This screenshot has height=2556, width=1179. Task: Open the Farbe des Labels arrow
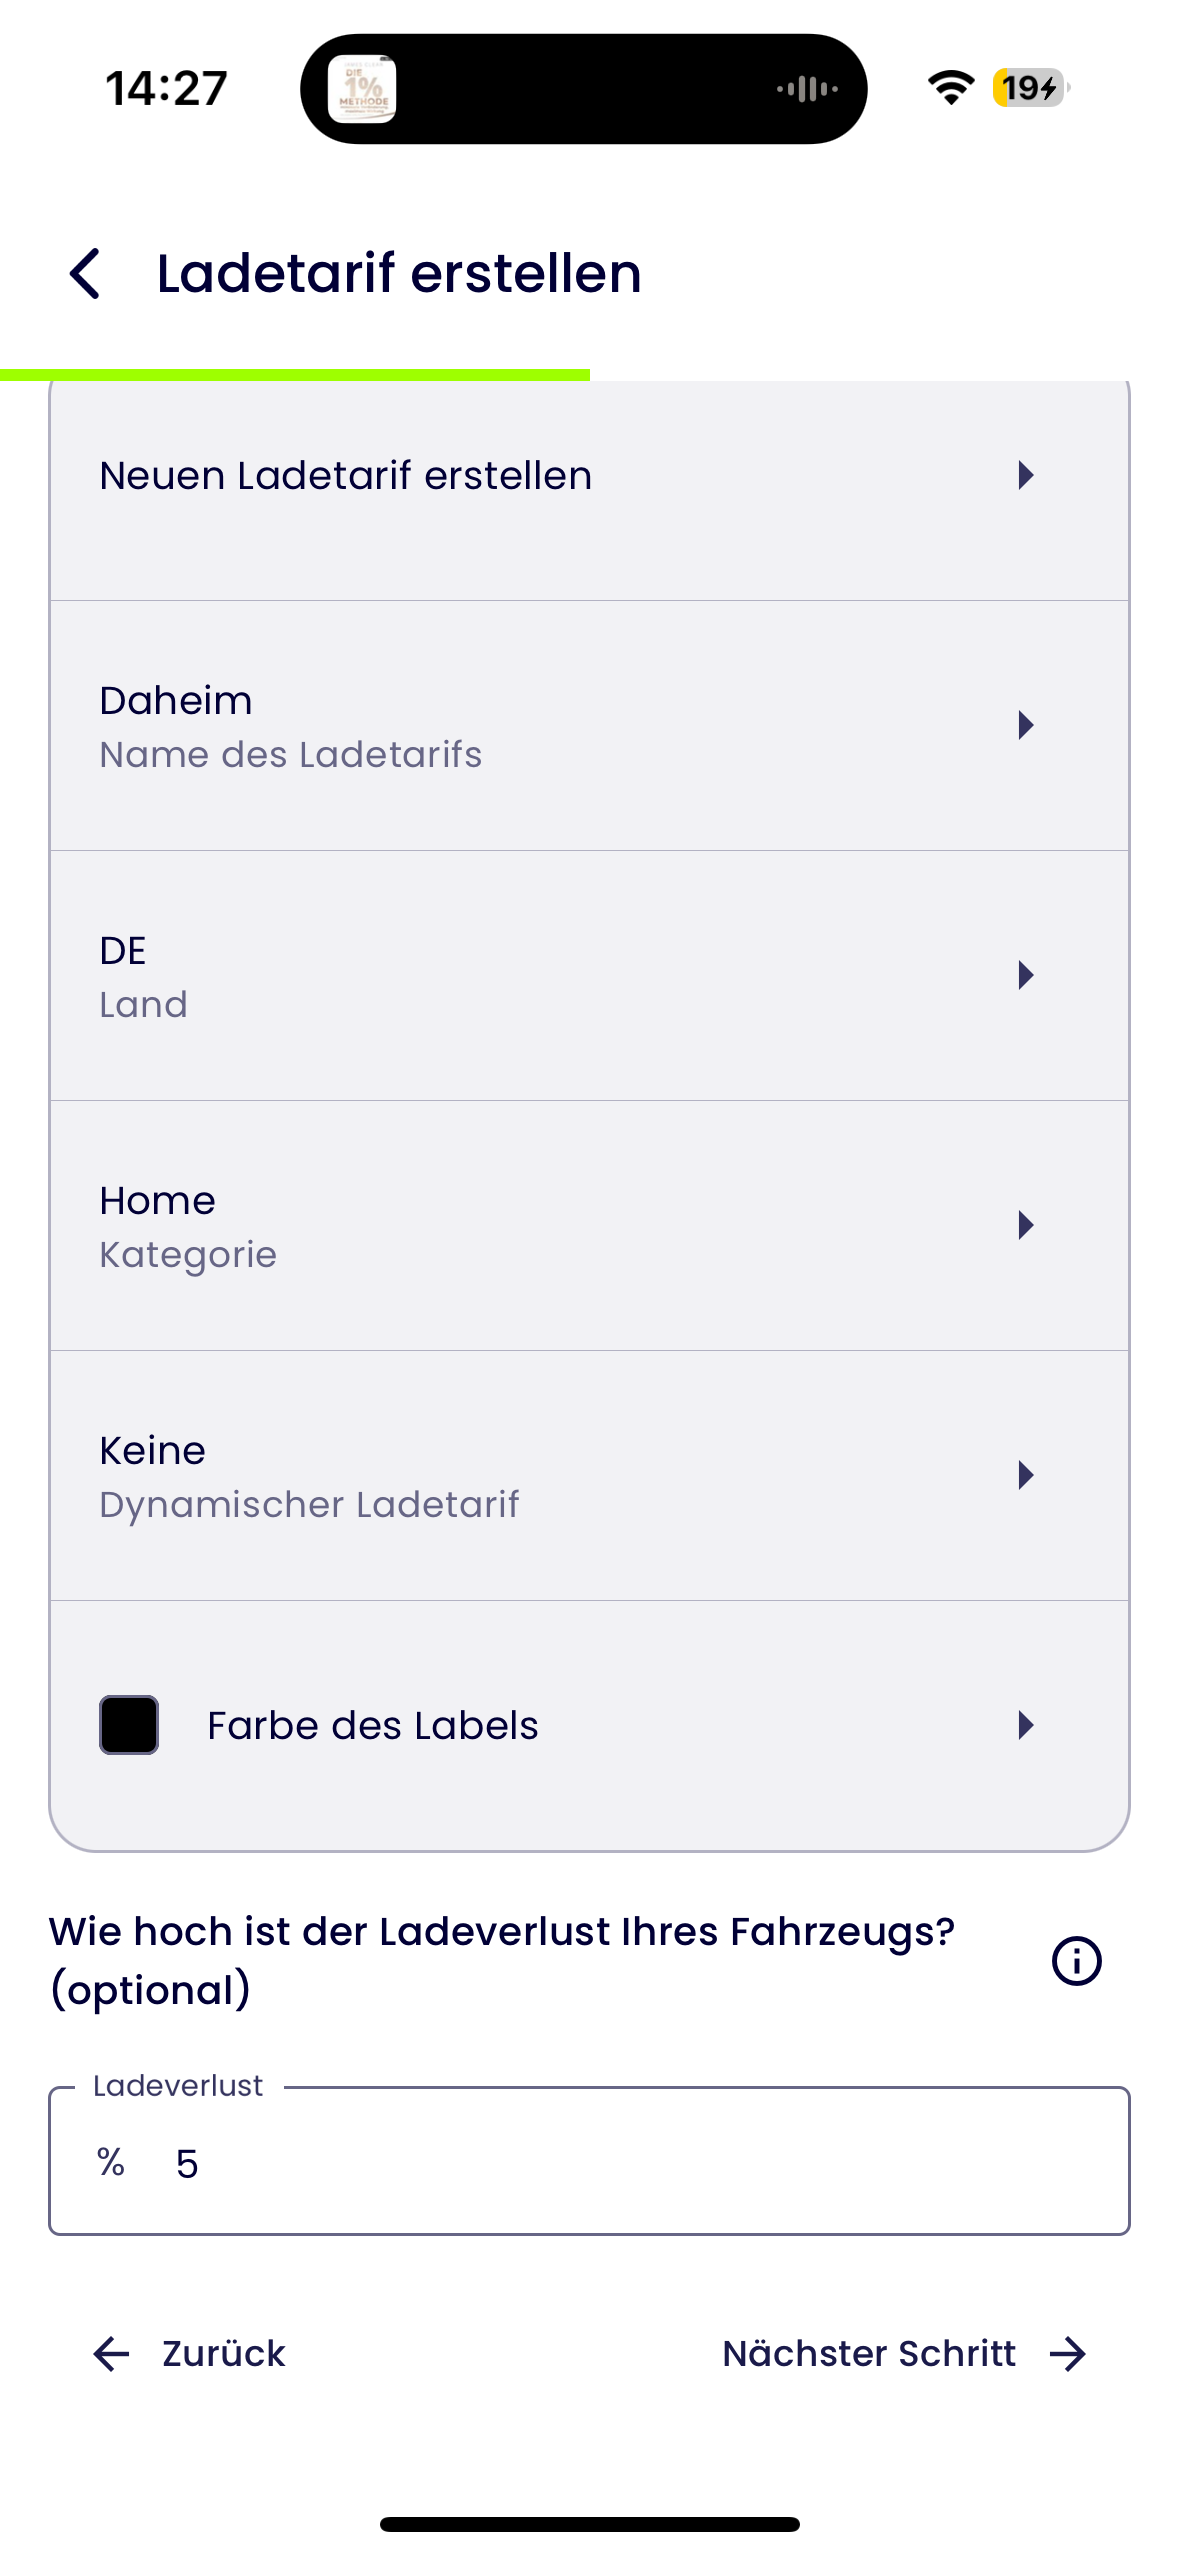(1025, 1725)
